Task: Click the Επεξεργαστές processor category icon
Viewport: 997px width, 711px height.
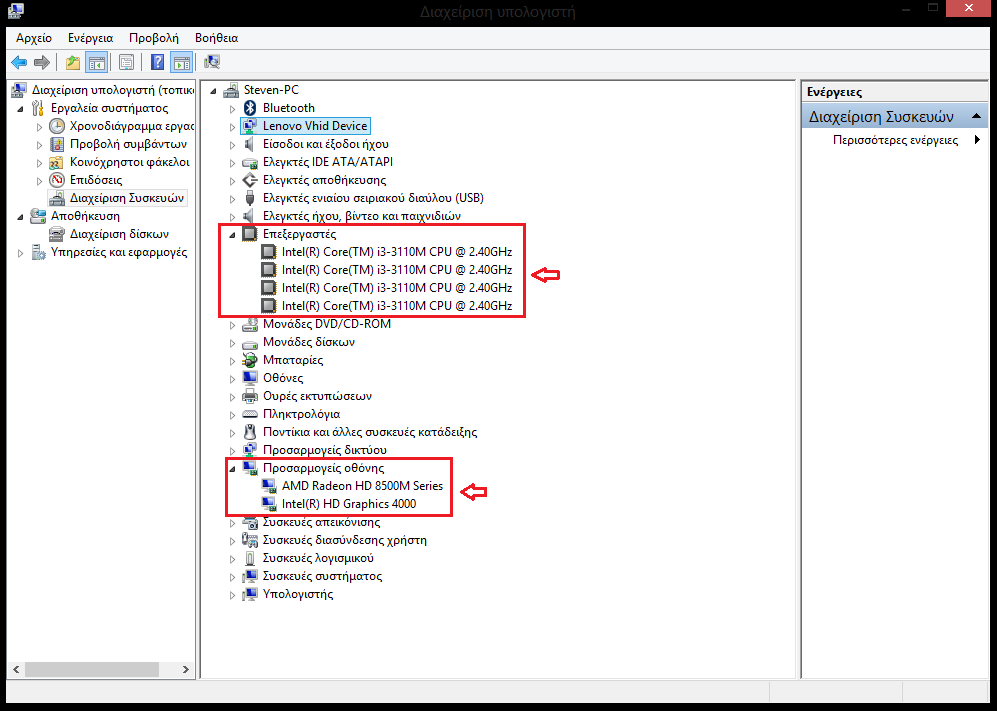Action: point(250,234)
